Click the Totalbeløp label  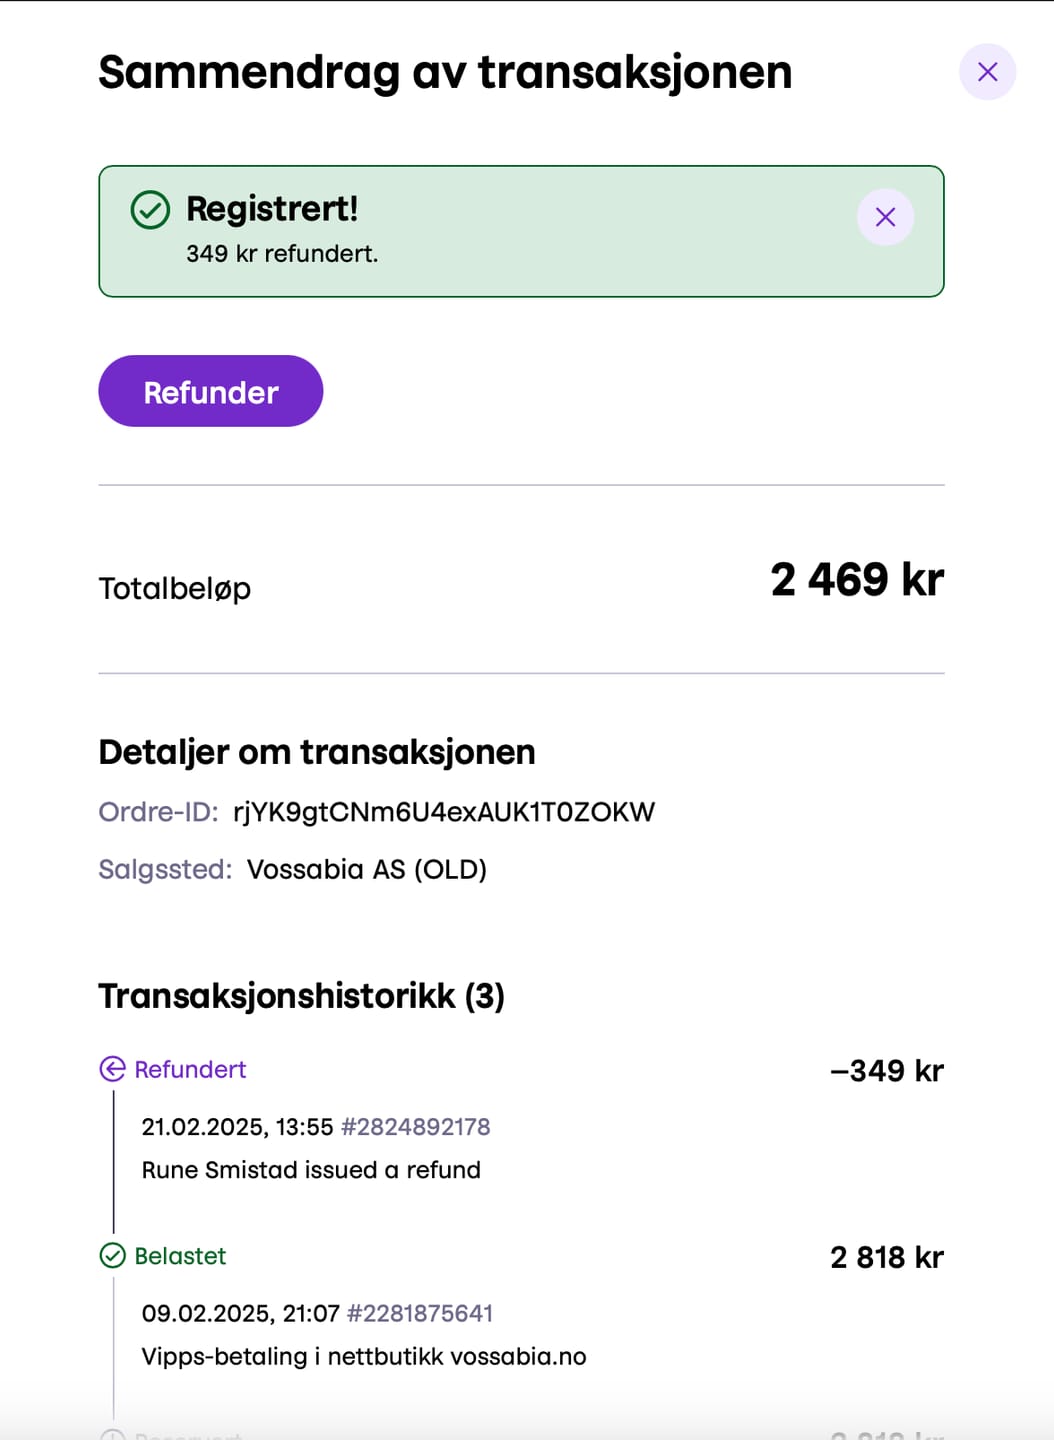pyautogui.click(x=175, y=588)
